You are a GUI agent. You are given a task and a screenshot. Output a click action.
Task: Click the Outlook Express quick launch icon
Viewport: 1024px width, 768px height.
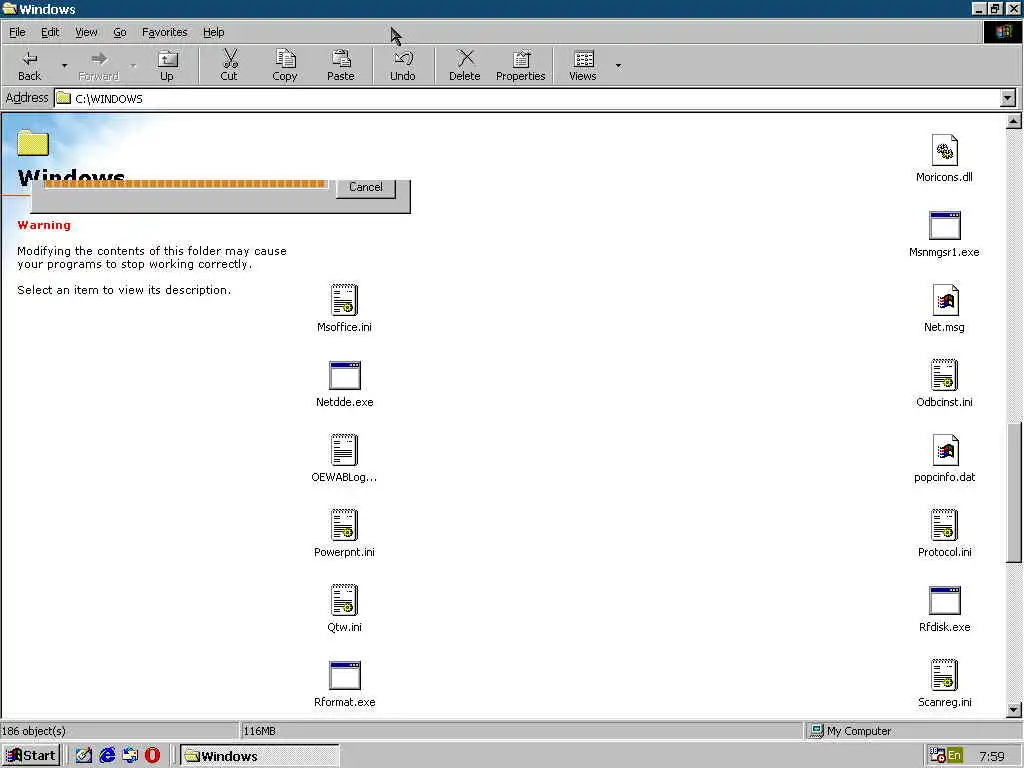point(130,756)
